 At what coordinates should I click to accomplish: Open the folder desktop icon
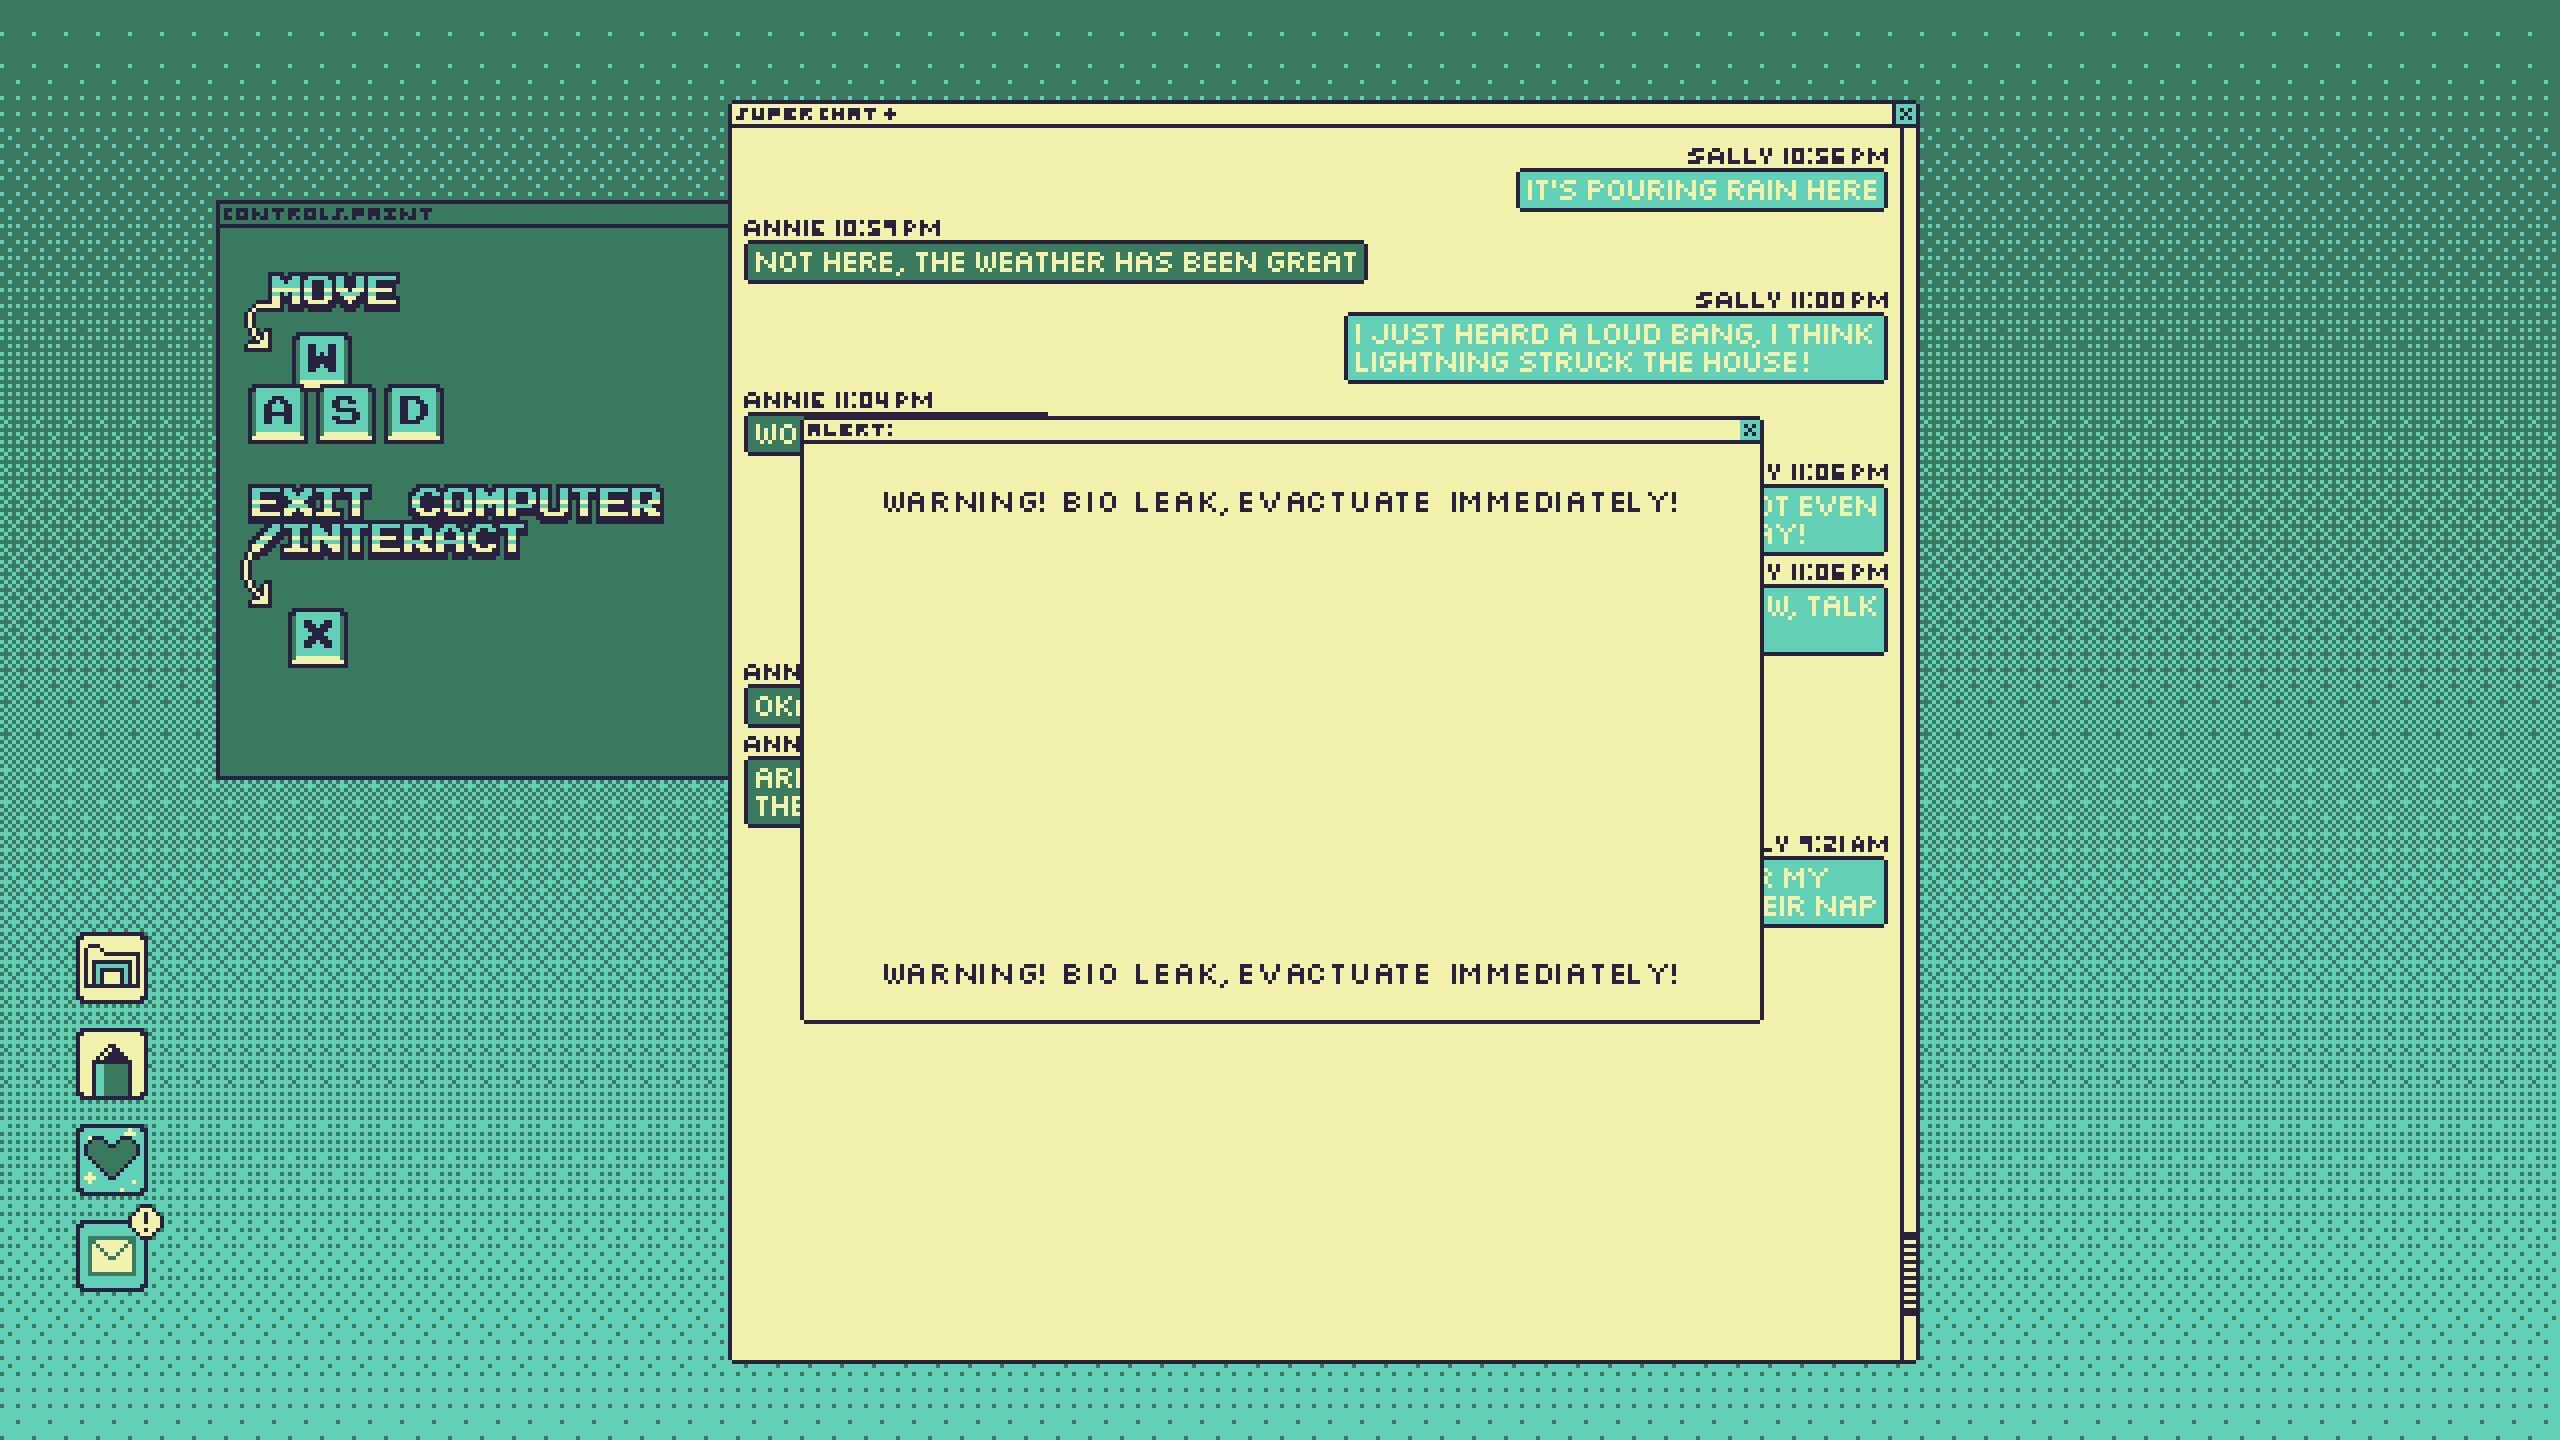pyautogui.click(x=112, y=967)
